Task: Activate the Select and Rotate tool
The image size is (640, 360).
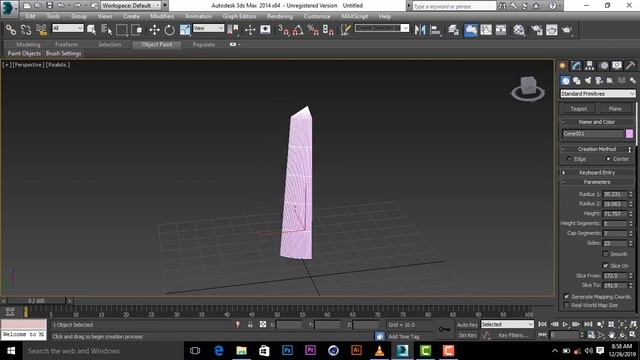Action: pos(169,30)
